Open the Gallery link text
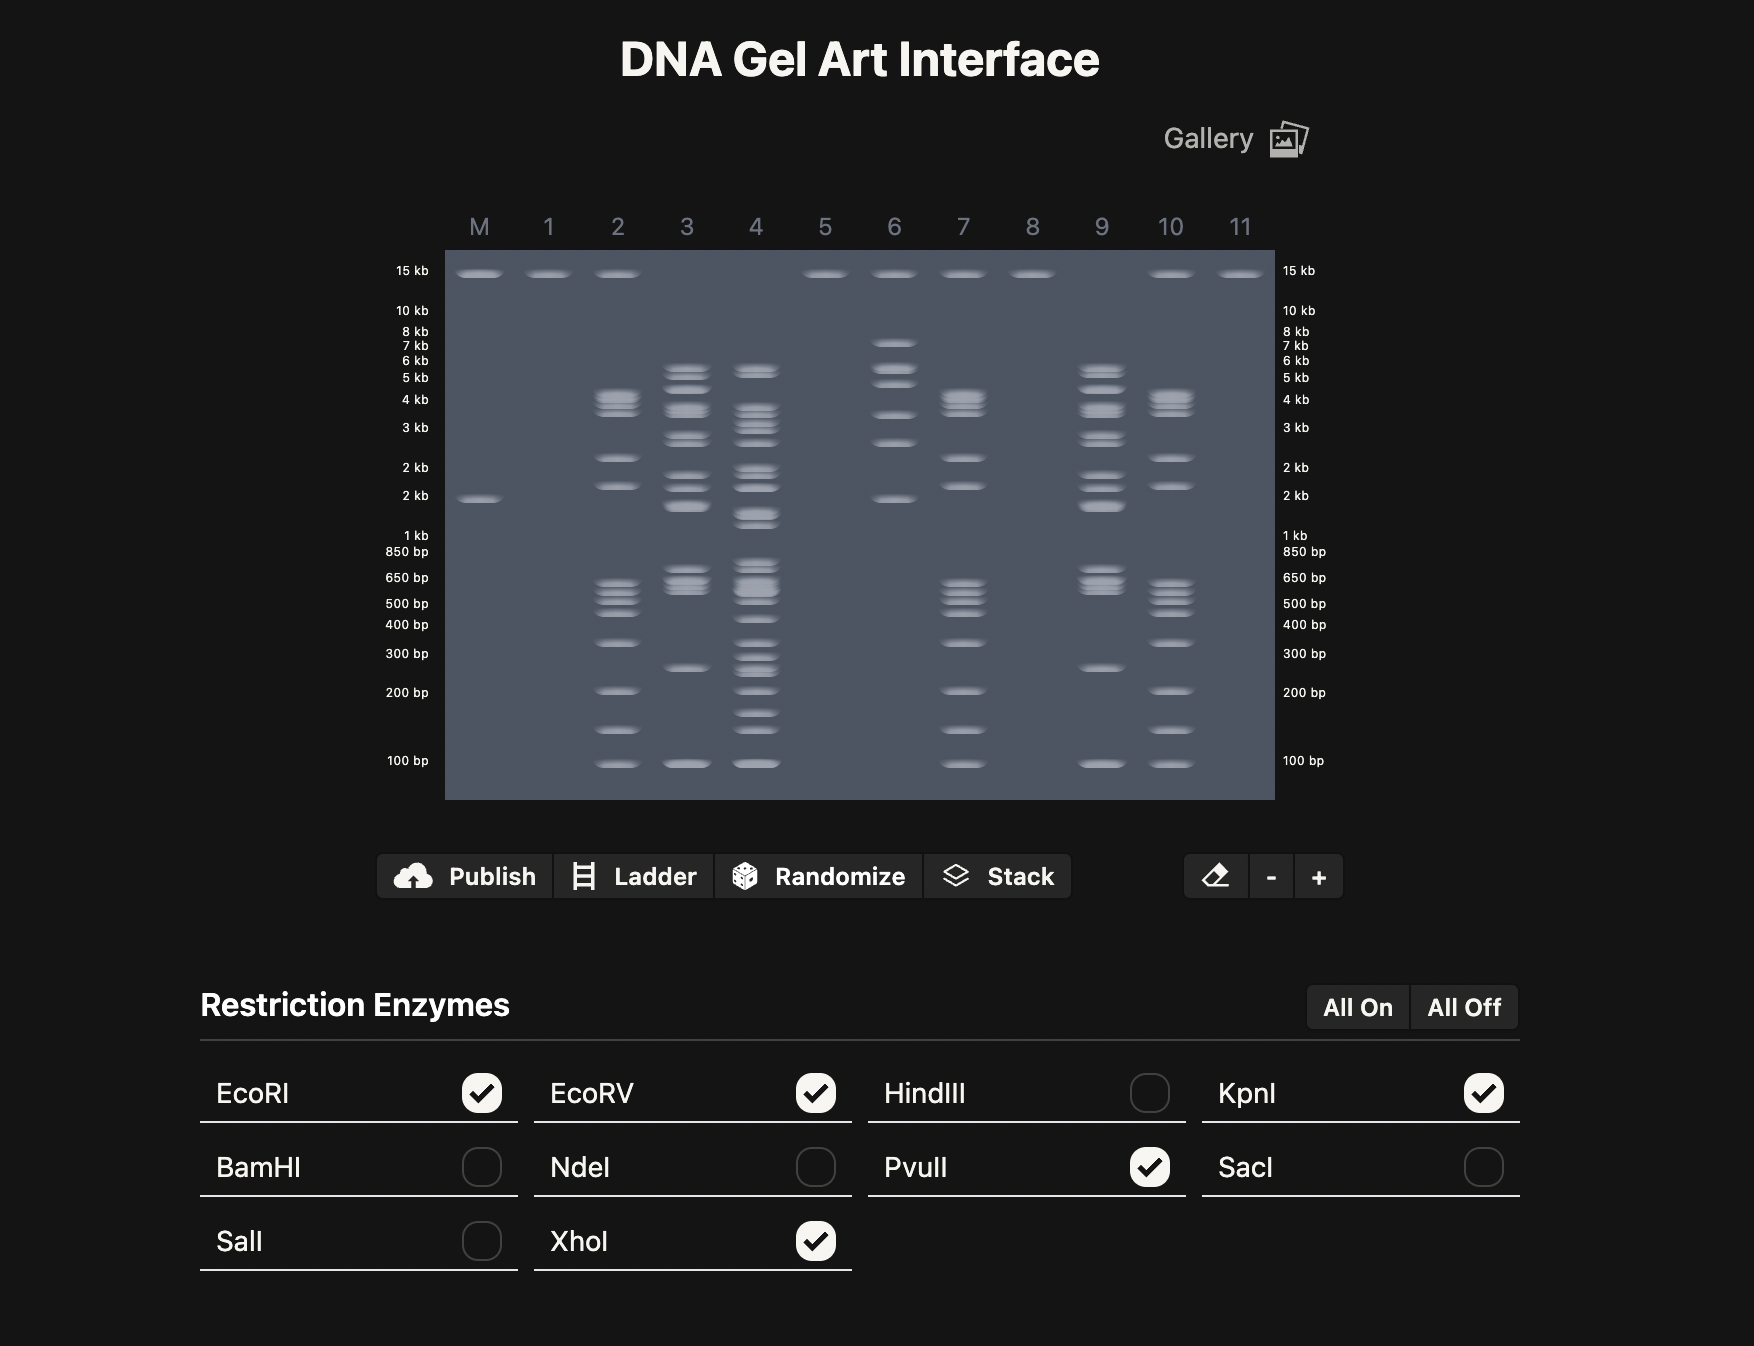This screenshot has width=1754, height=1346. (1208, 139)
